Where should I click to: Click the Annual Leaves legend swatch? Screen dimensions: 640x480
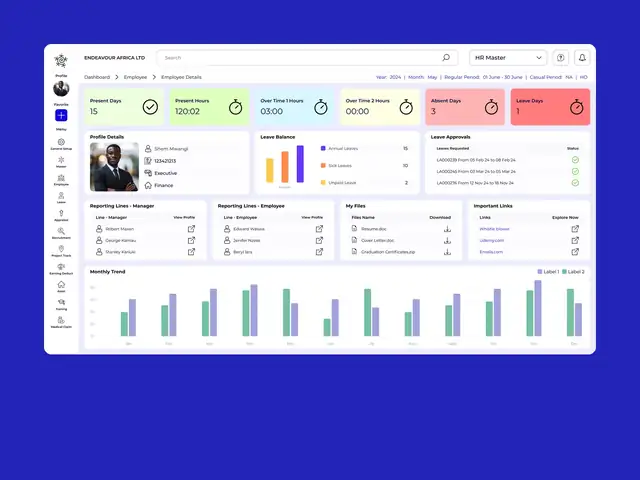click(323, 149)
